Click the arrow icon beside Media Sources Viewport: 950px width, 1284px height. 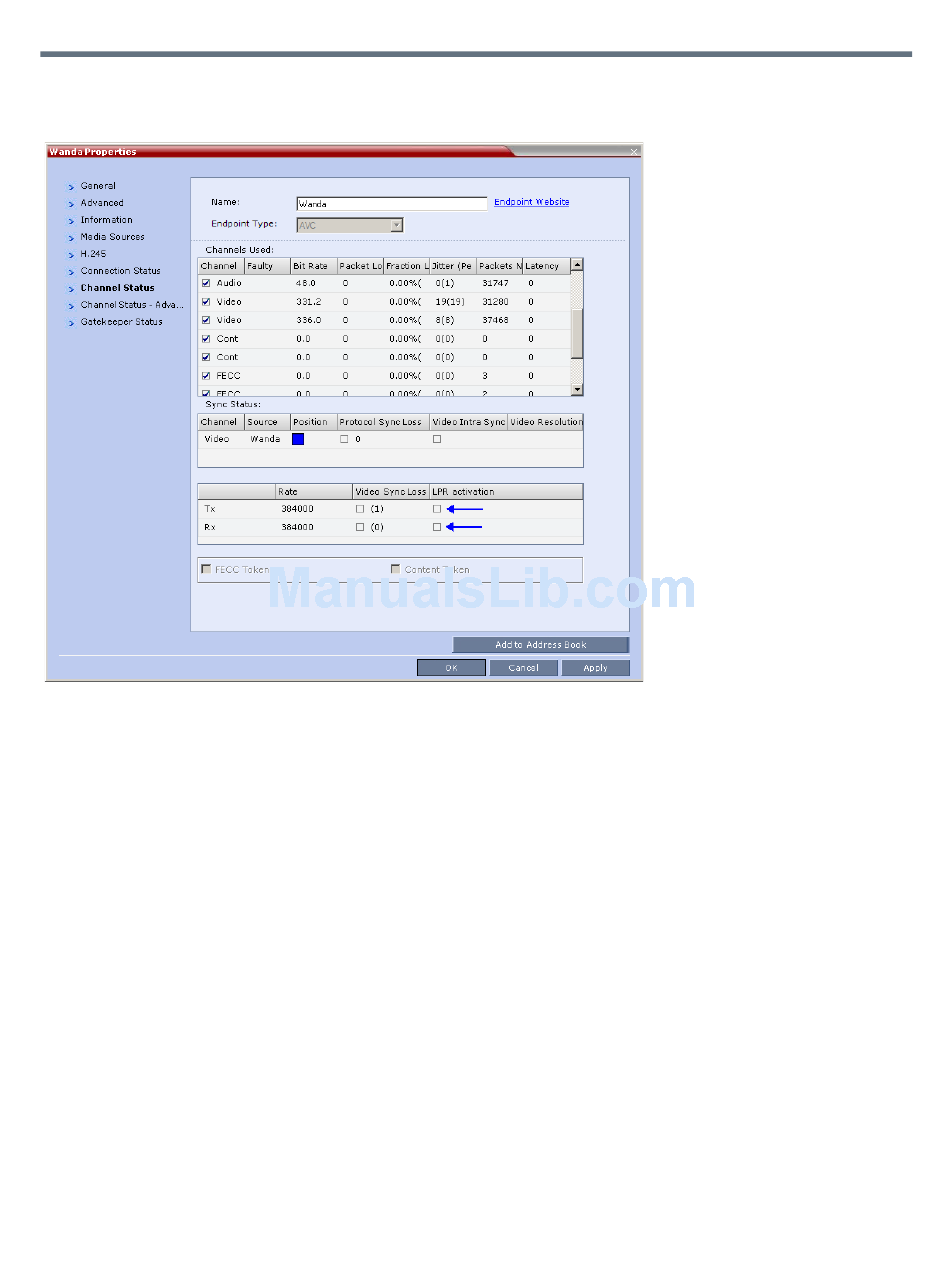point(71,238)
